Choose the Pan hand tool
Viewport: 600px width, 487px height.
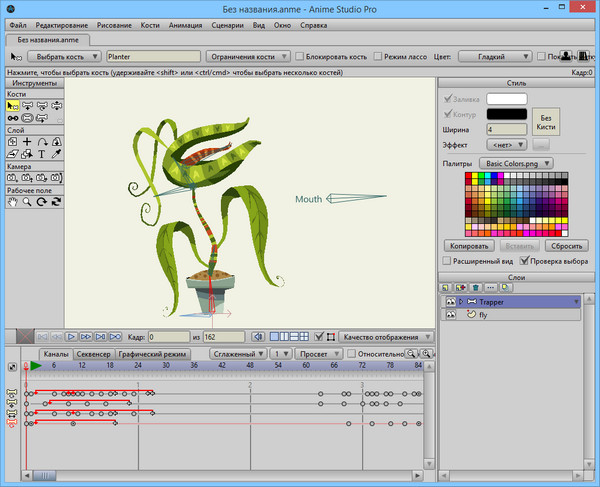(12, 201)
